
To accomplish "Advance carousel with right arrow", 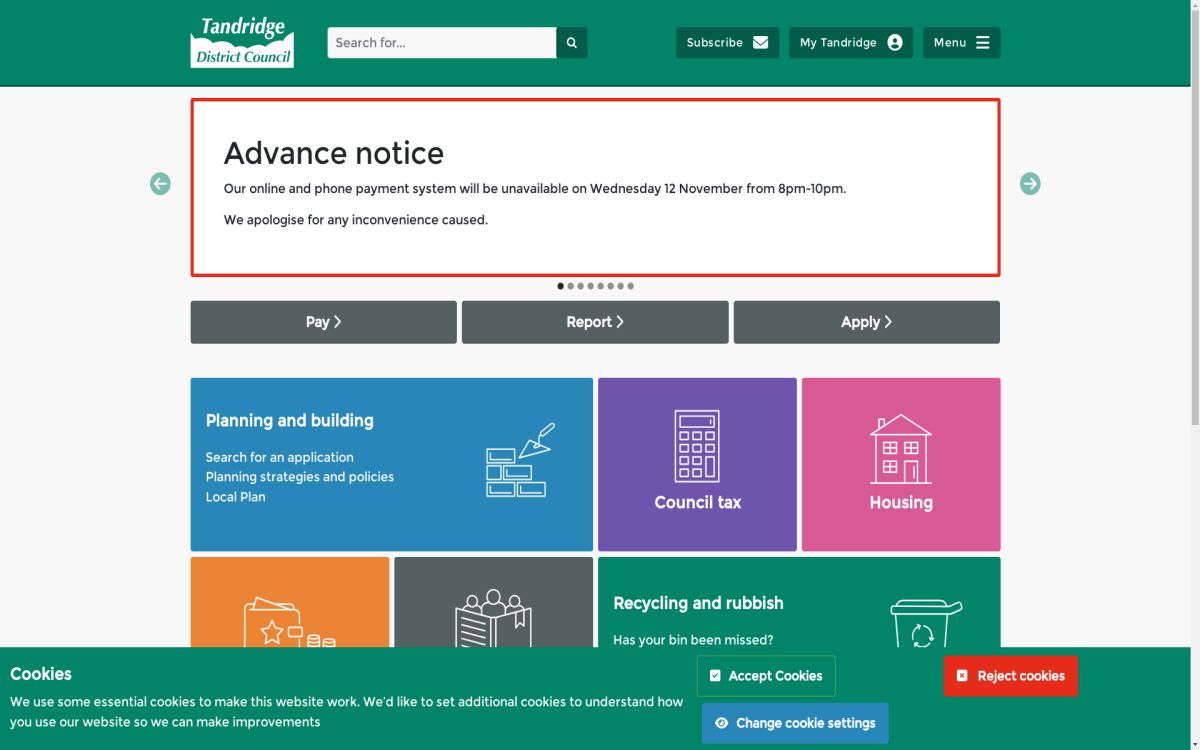I will coord(1030,183).
